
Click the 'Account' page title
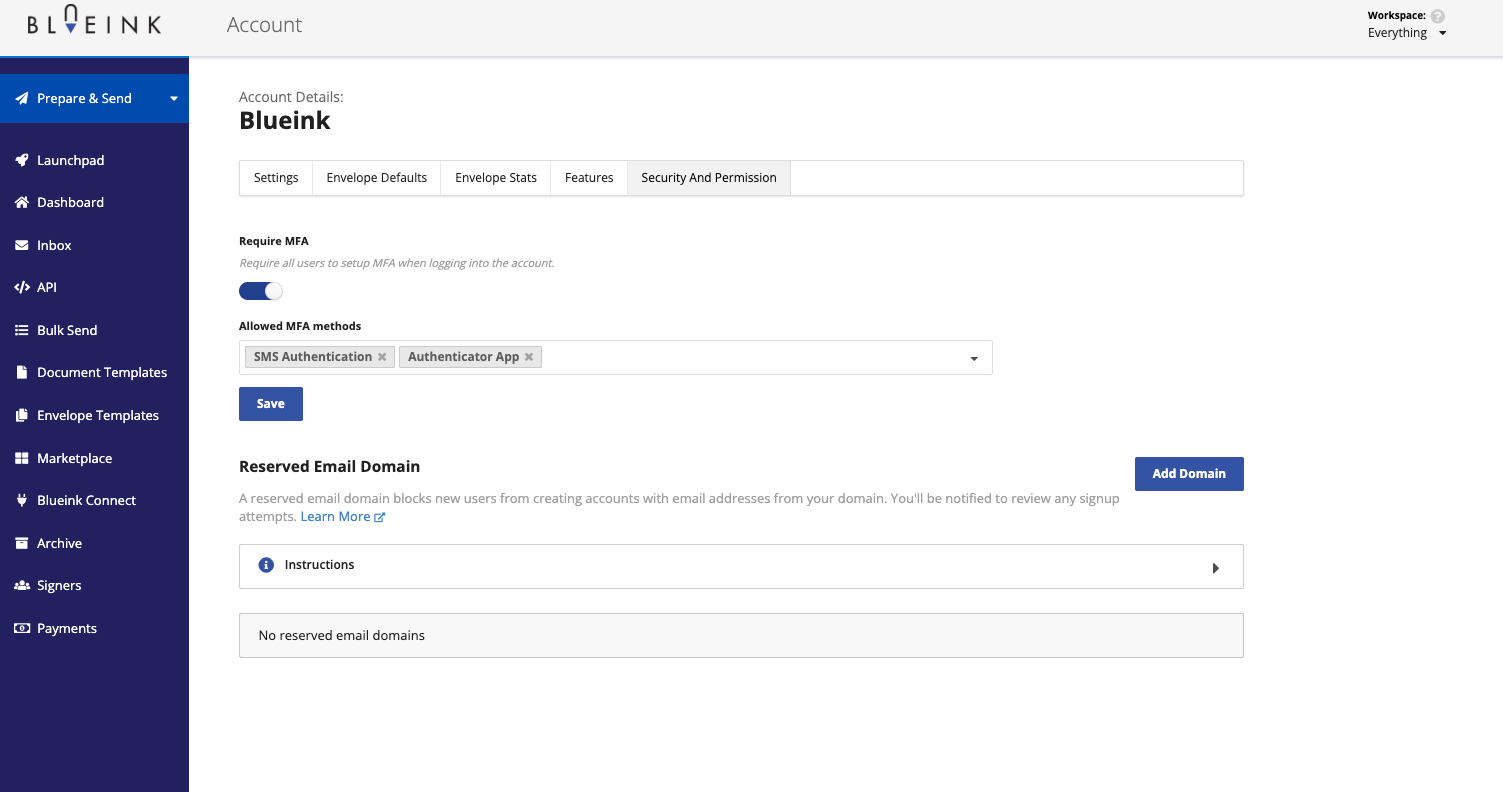pyautogui.click(x=264, y=25)
